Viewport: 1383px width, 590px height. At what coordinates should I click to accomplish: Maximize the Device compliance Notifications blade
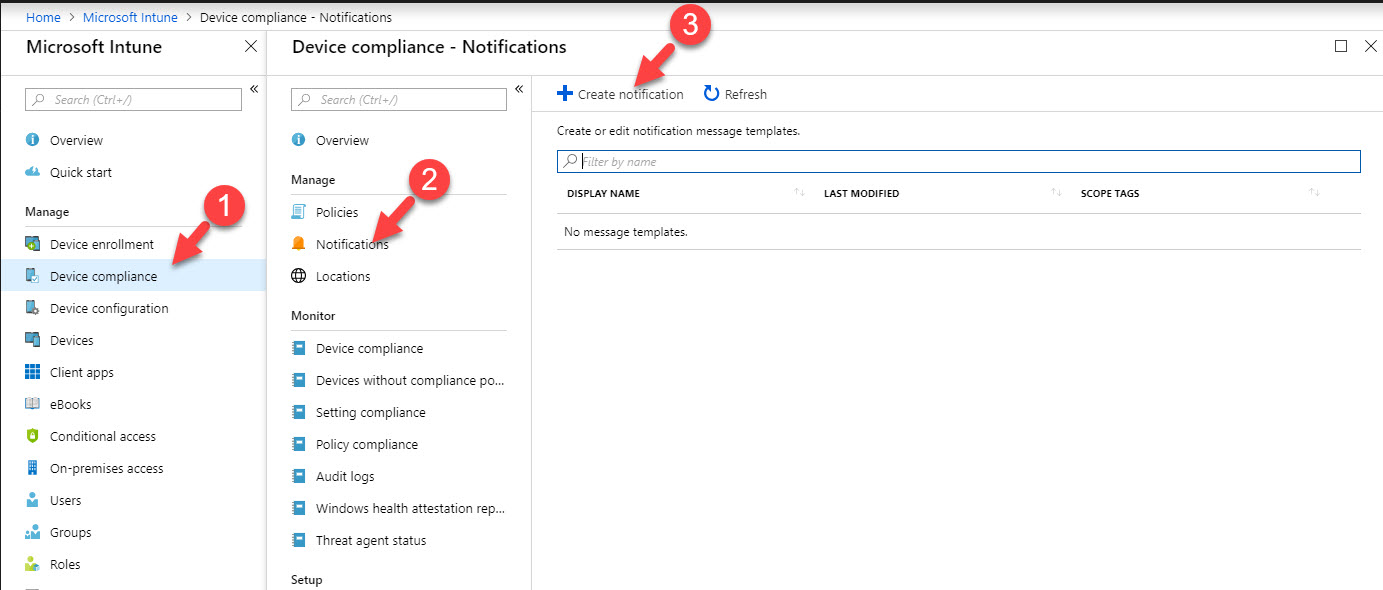pos(1341,46)
